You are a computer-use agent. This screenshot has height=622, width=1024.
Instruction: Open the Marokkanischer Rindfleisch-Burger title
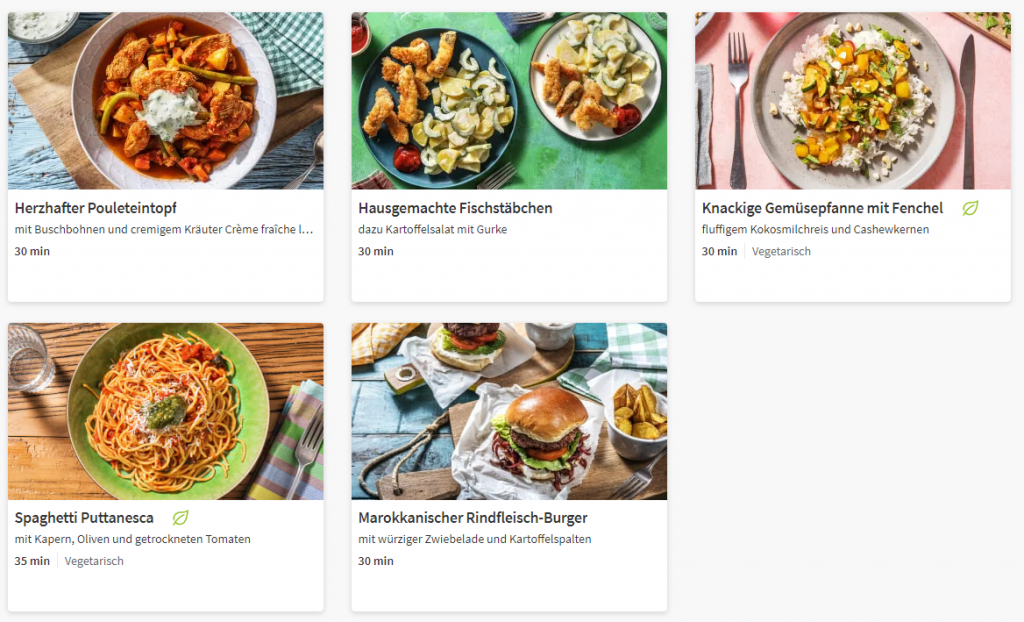click(x=472, y=518)
